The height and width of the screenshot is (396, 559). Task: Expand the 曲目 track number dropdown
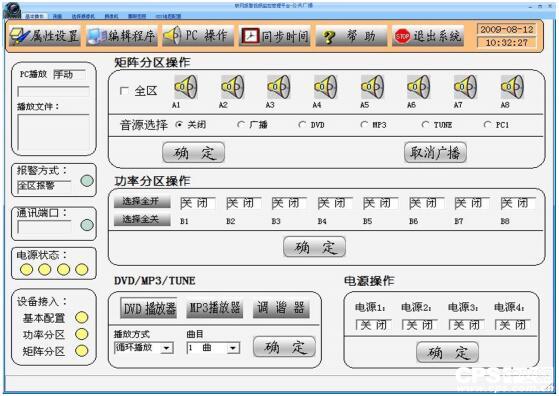(233, 348)
